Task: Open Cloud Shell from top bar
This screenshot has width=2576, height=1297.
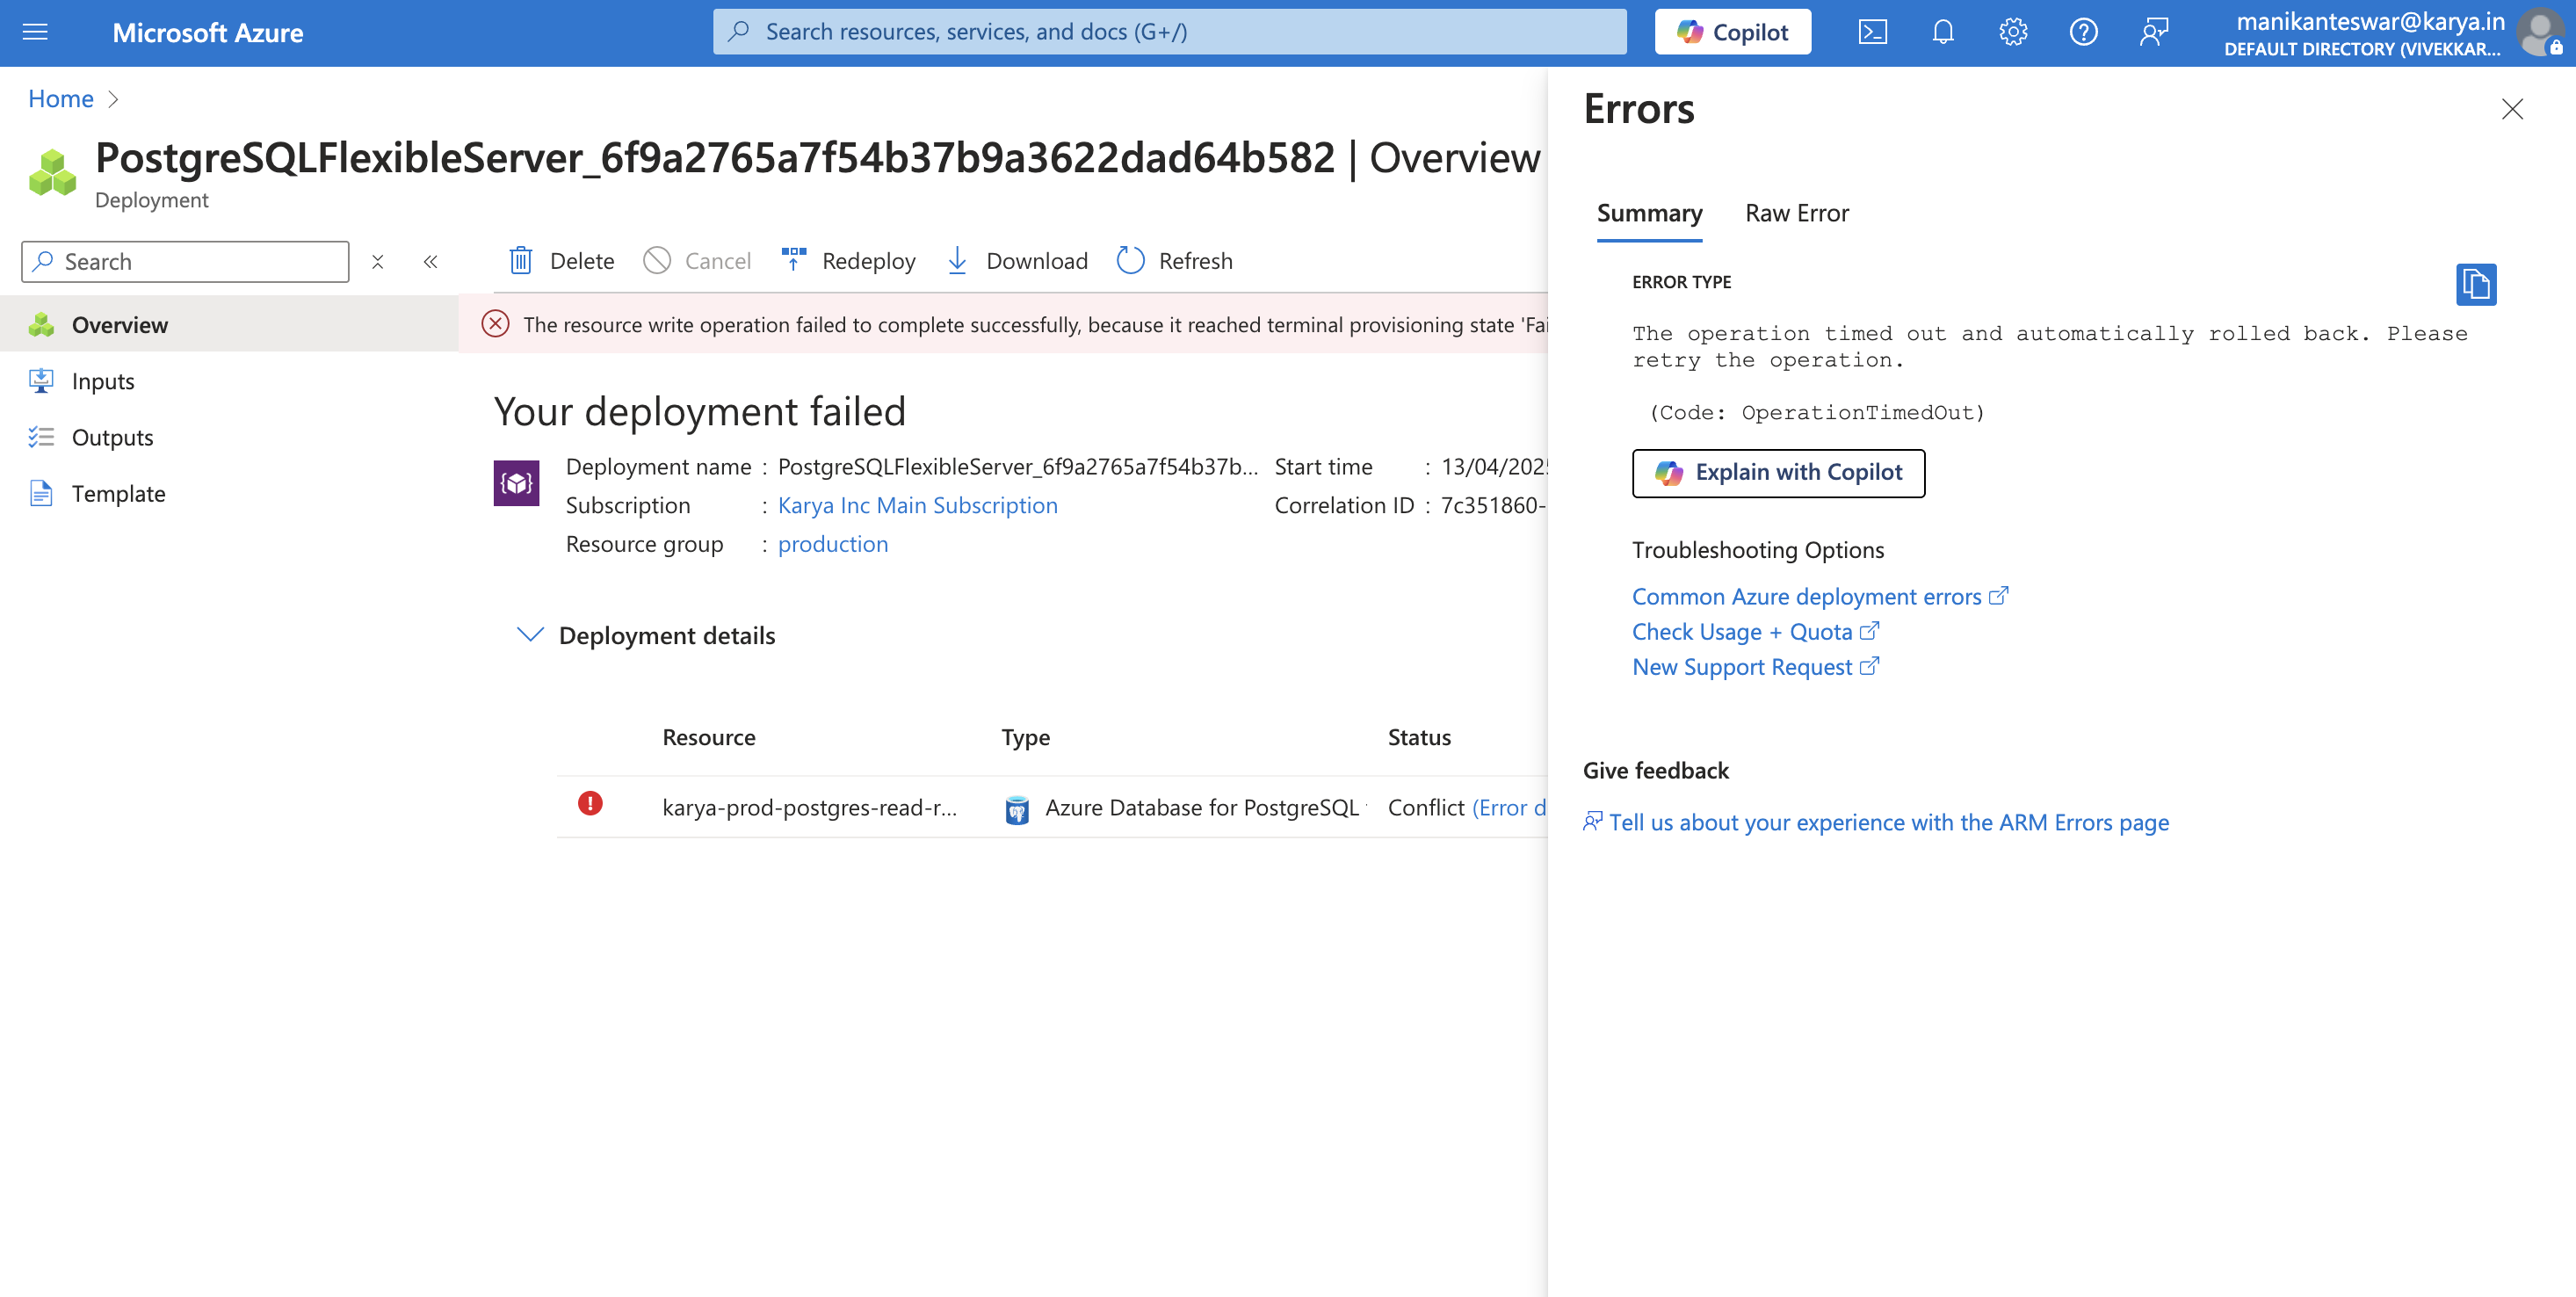Action: click(x=1872, y=32)
